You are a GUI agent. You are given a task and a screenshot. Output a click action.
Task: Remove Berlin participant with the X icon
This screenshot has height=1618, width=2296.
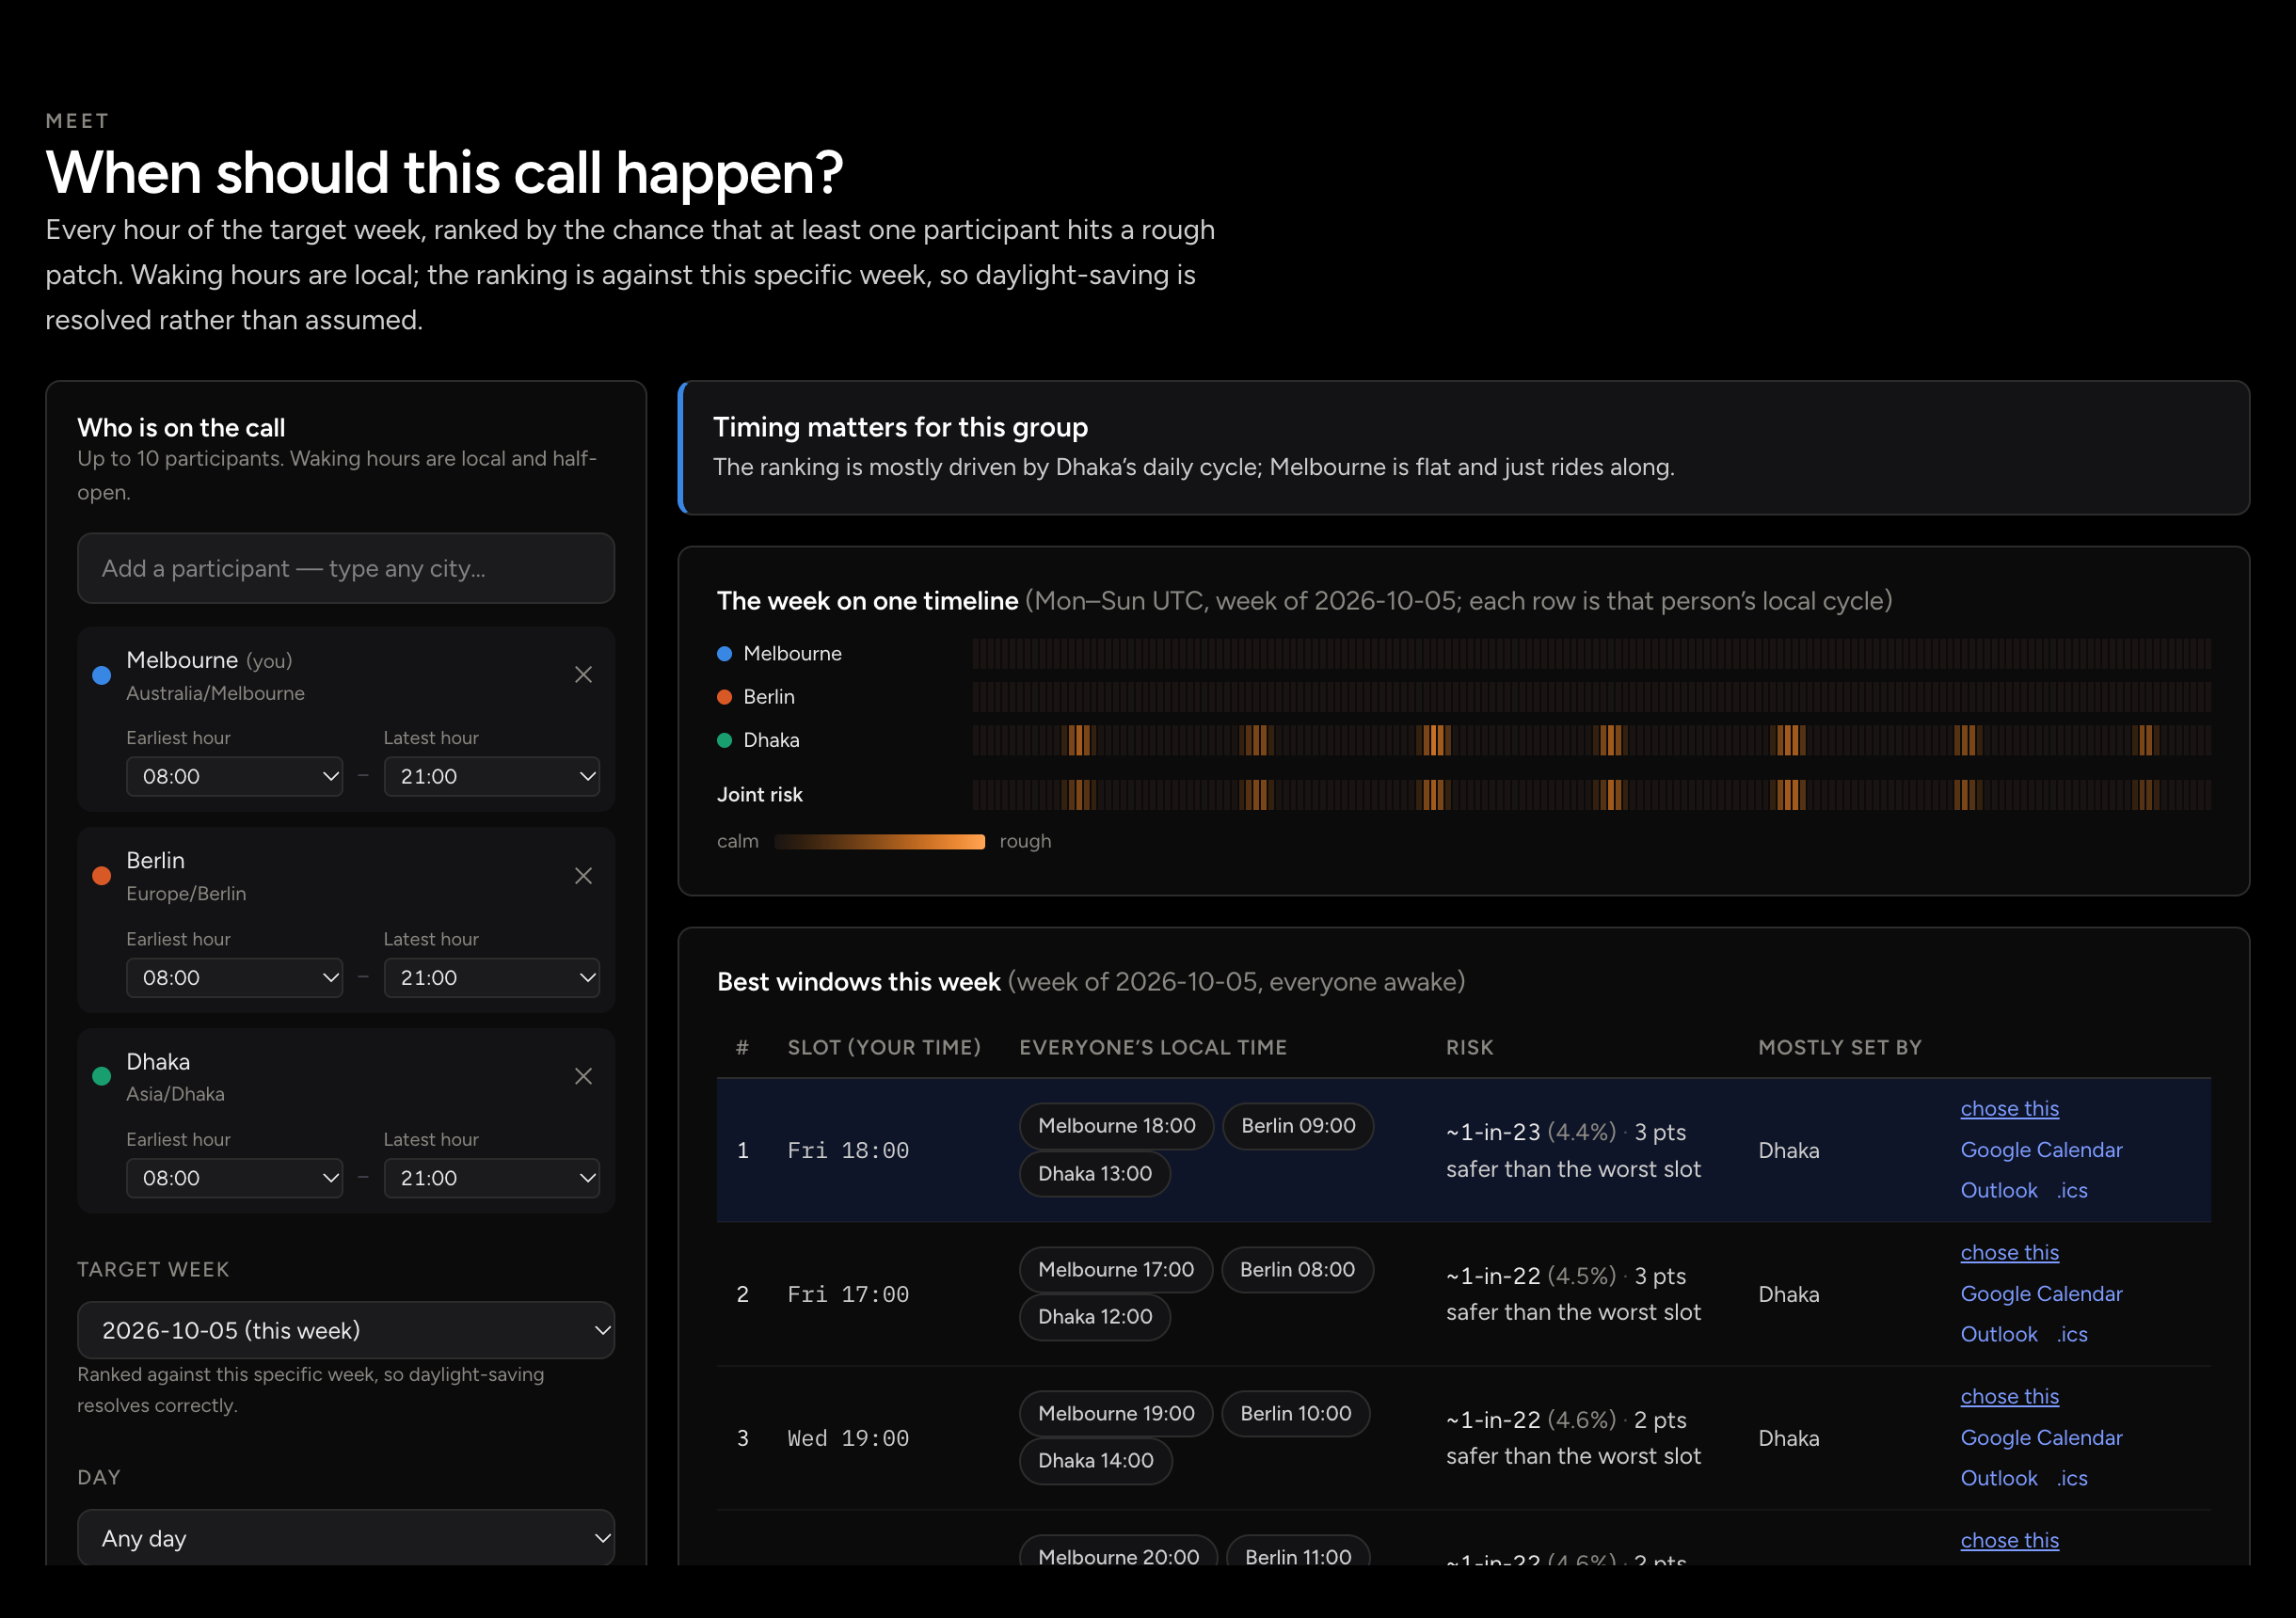(583, 876)
